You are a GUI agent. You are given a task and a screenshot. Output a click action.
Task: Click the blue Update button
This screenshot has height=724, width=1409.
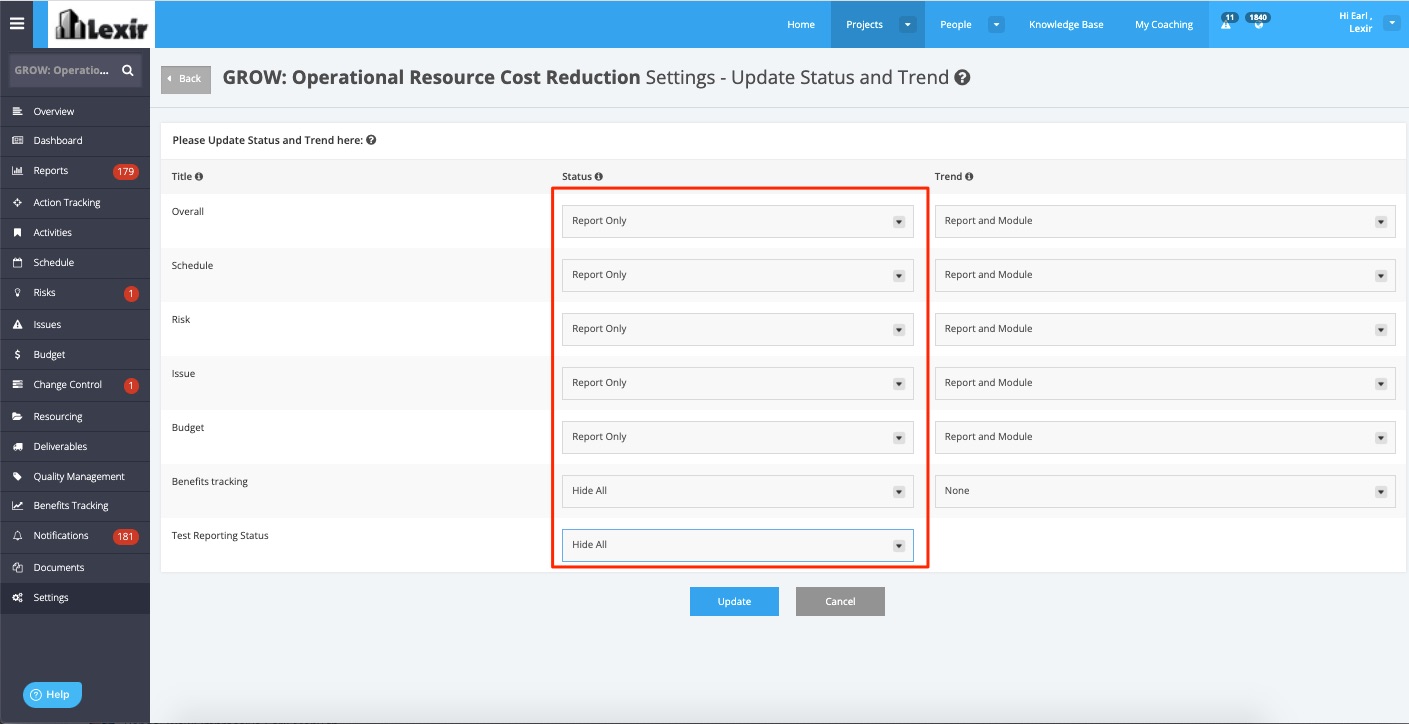[734, 601]
